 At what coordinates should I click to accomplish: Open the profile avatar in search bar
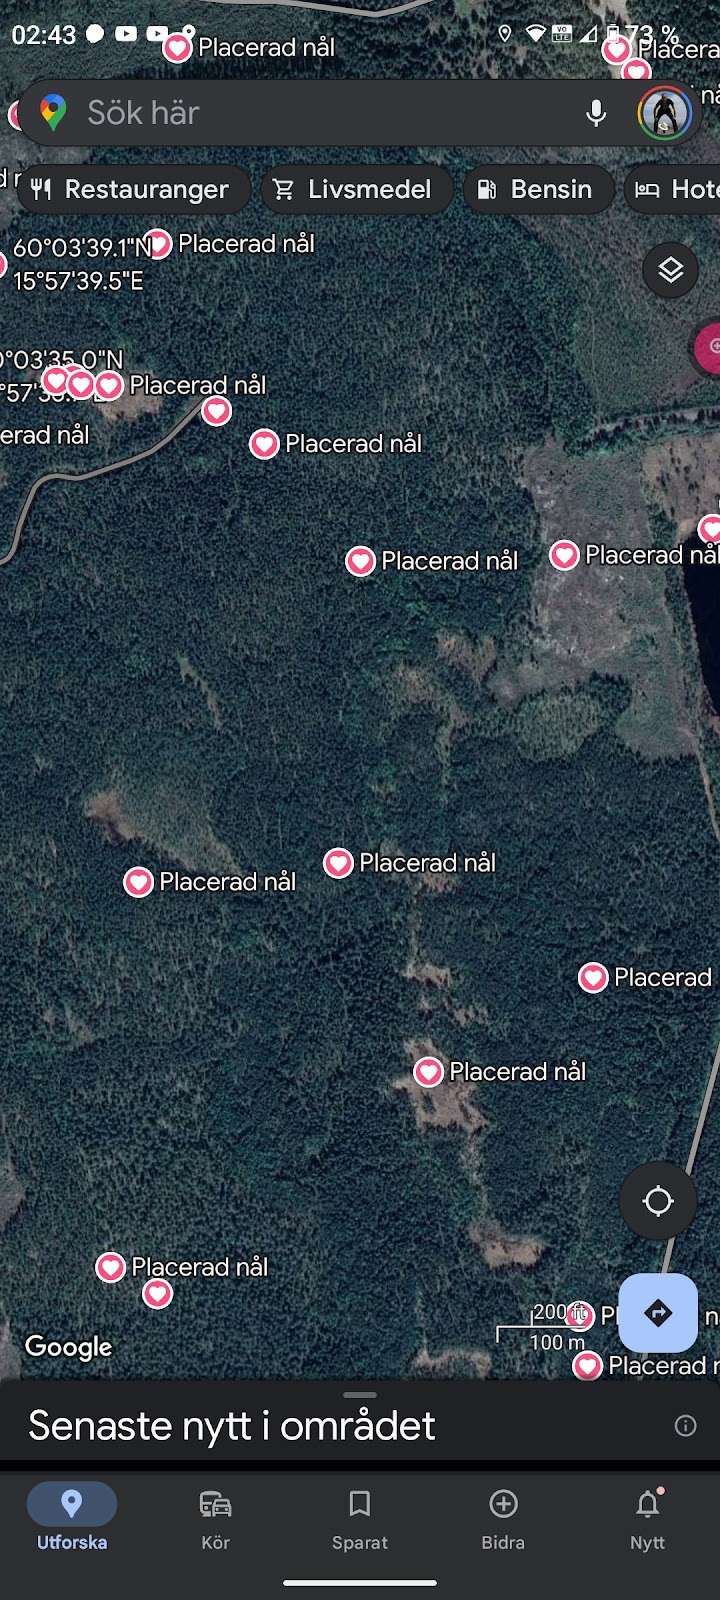664,113
